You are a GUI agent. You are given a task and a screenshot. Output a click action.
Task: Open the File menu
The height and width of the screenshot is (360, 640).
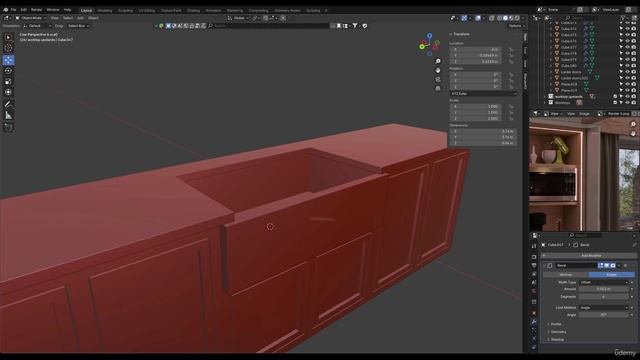coord(13,10)
